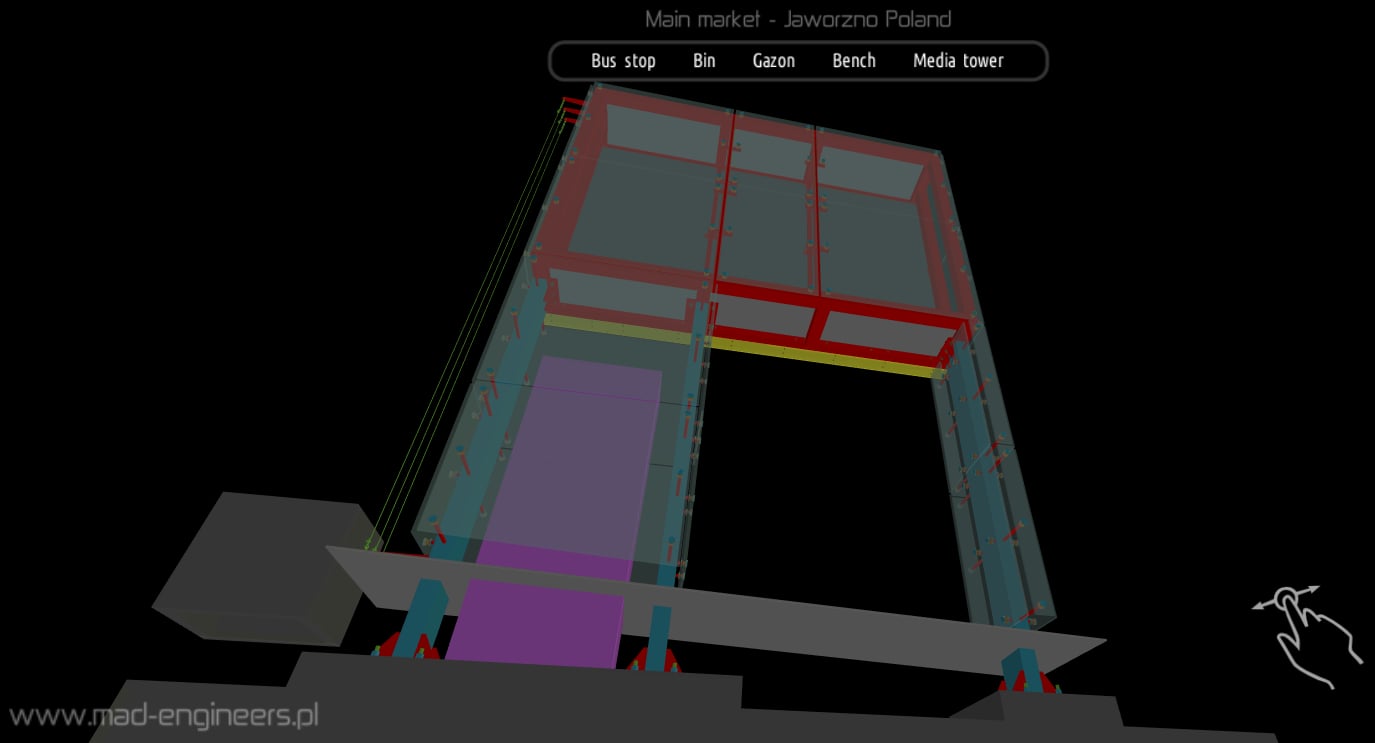The image size is (1375, 743).
Task: Open the Media tower model
Action: 958,61
